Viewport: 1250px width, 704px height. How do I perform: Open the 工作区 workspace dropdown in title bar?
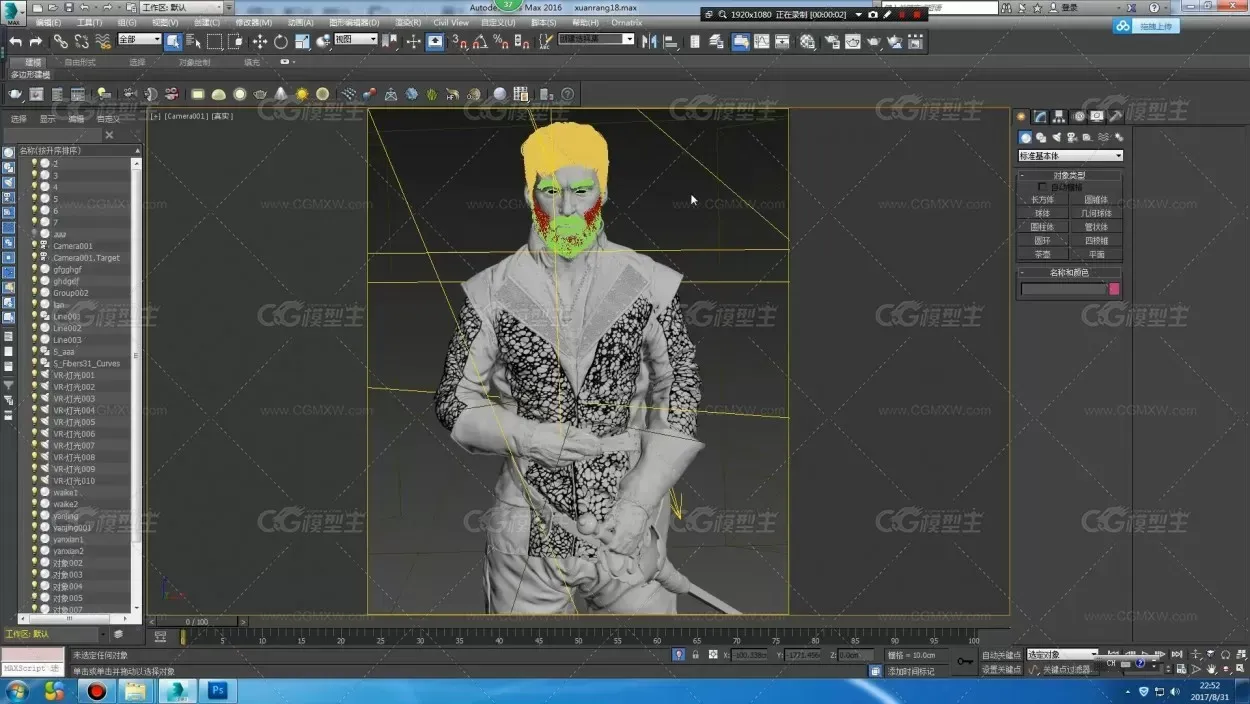click(x=180, y=7)
